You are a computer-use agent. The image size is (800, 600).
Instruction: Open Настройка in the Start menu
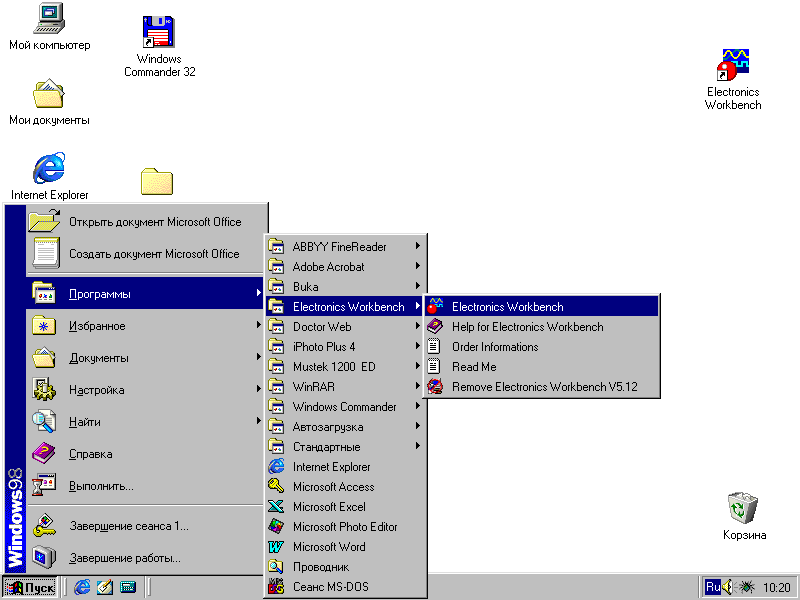point(144,390)
